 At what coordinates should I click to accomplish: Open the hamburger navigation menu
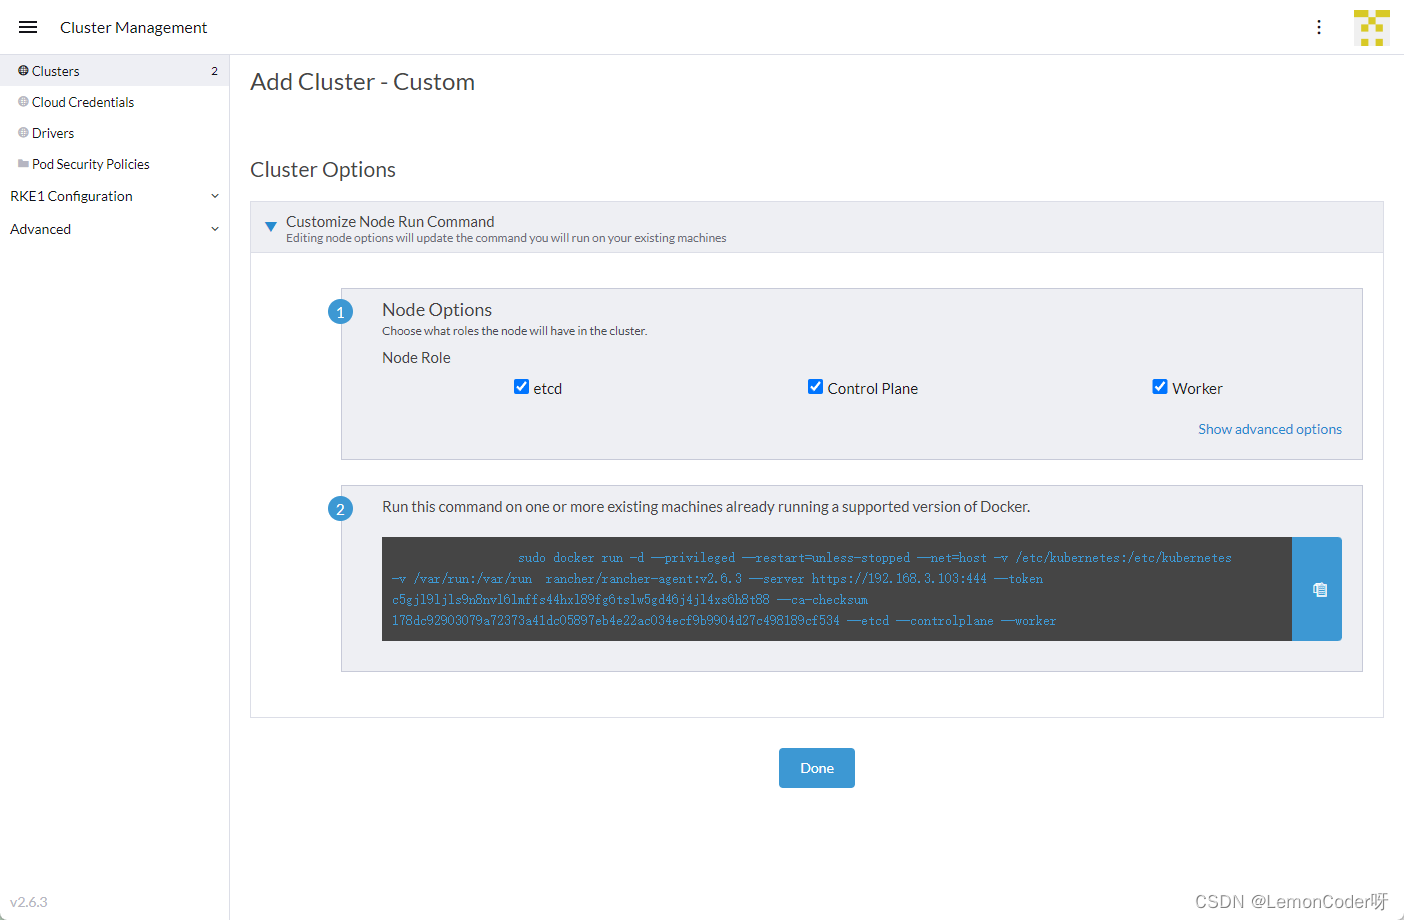(x=28, y=27)
